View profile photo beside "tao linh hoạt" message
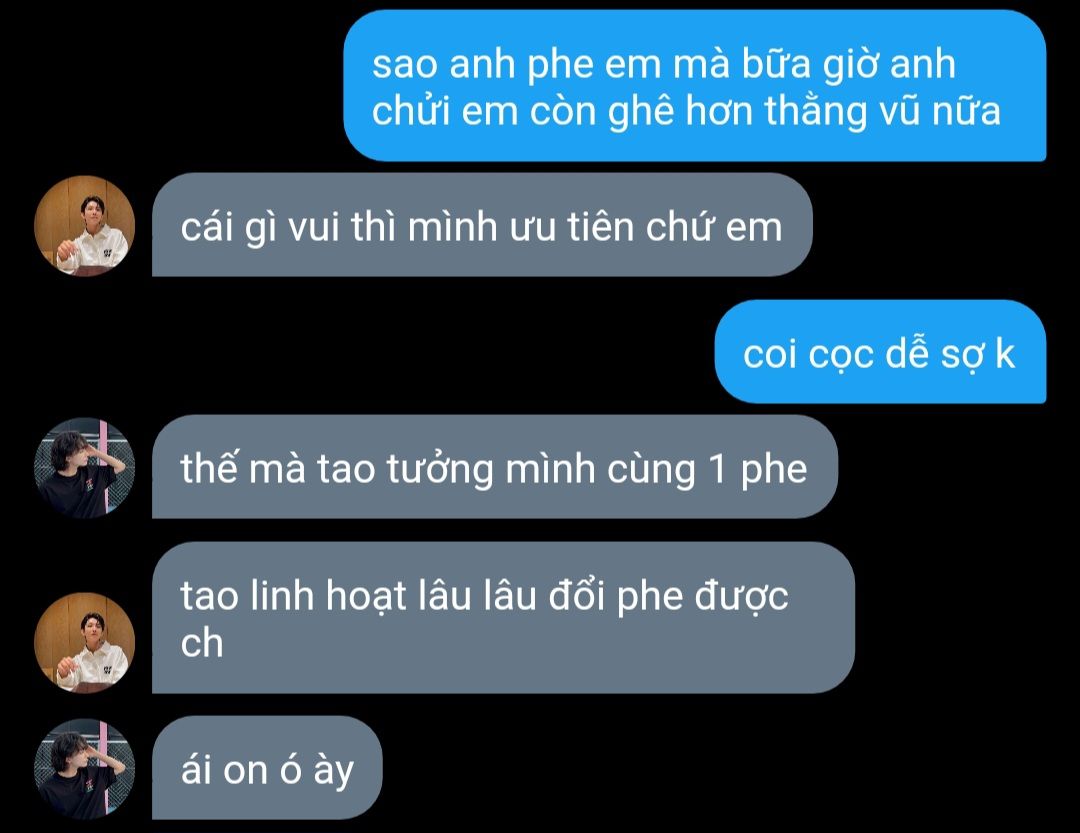This screenshot has width=1080, height=833. click(x=85, y=642)
